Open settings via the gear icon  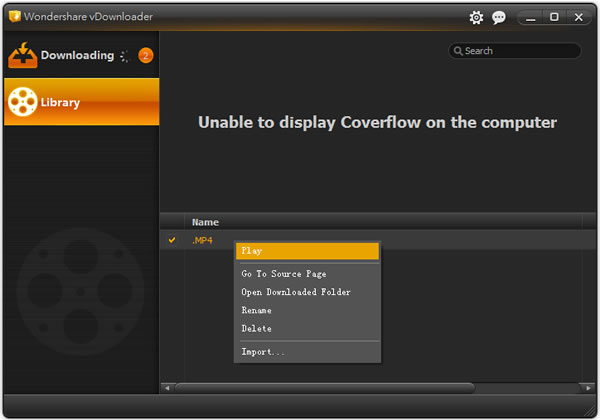(476, 17)
